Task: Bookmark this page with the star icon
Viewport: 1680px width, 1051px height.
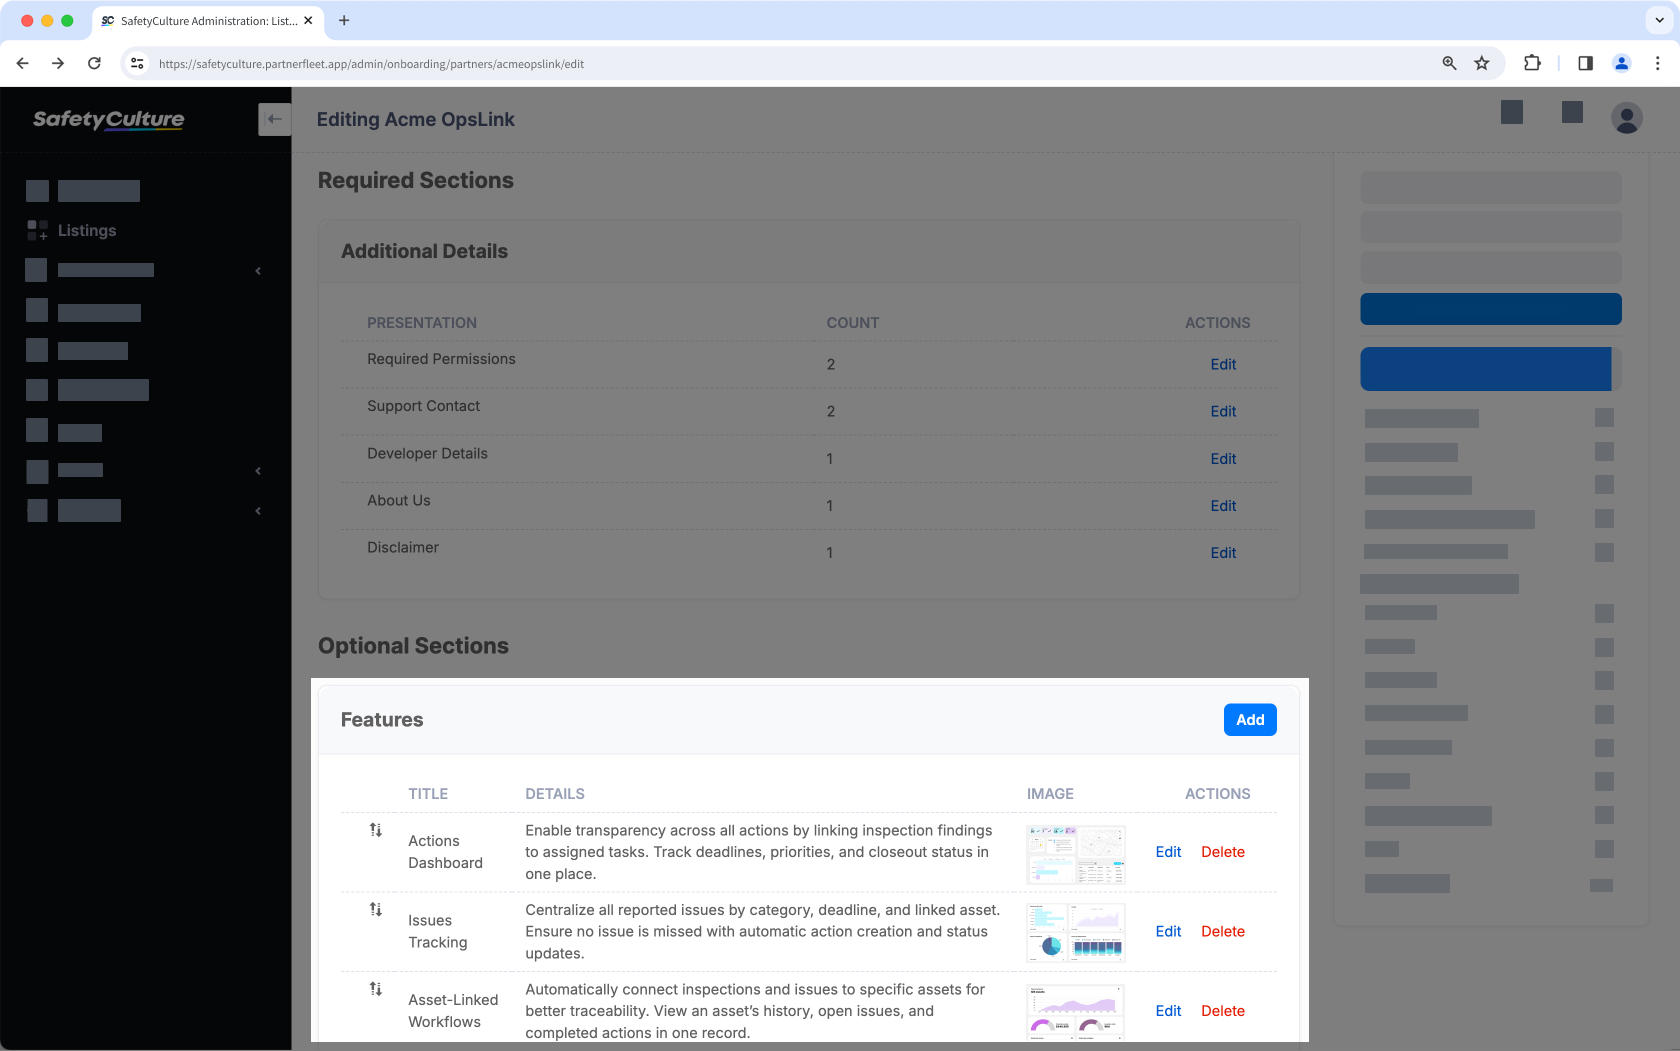Action: 1482,63
